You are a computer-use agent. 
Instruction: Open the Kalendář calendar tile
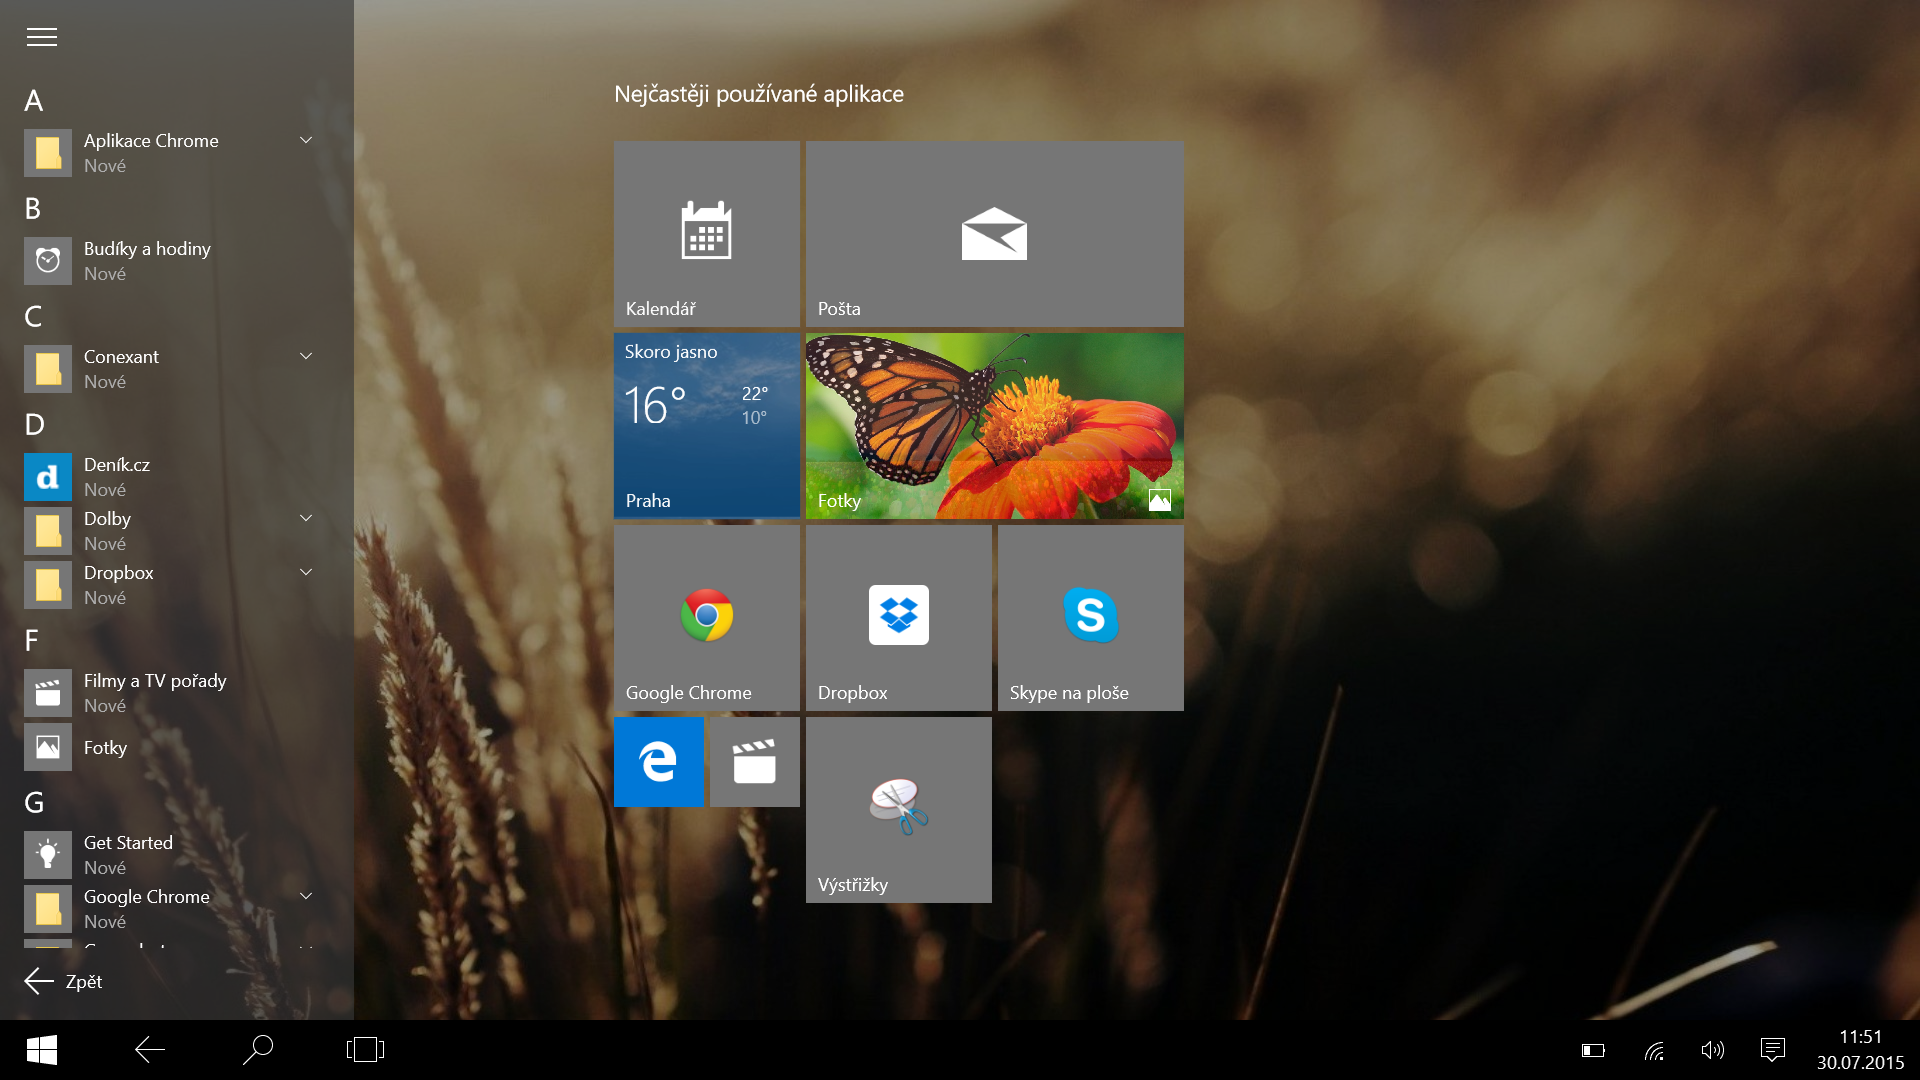point(706,233)
